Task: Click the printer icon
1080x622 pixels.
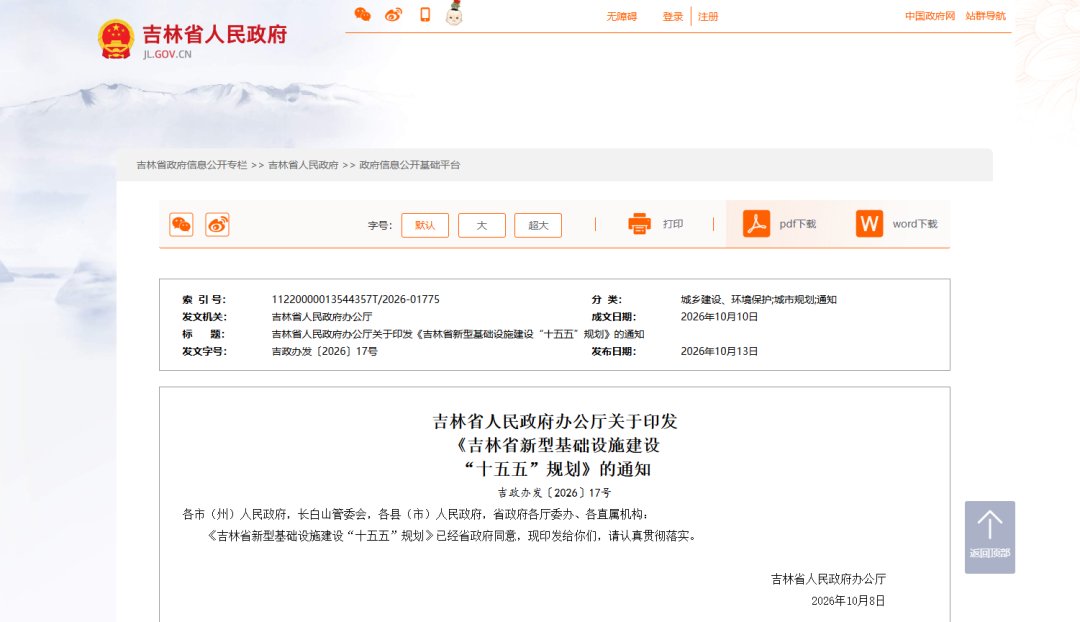Action: coord(639,224)
